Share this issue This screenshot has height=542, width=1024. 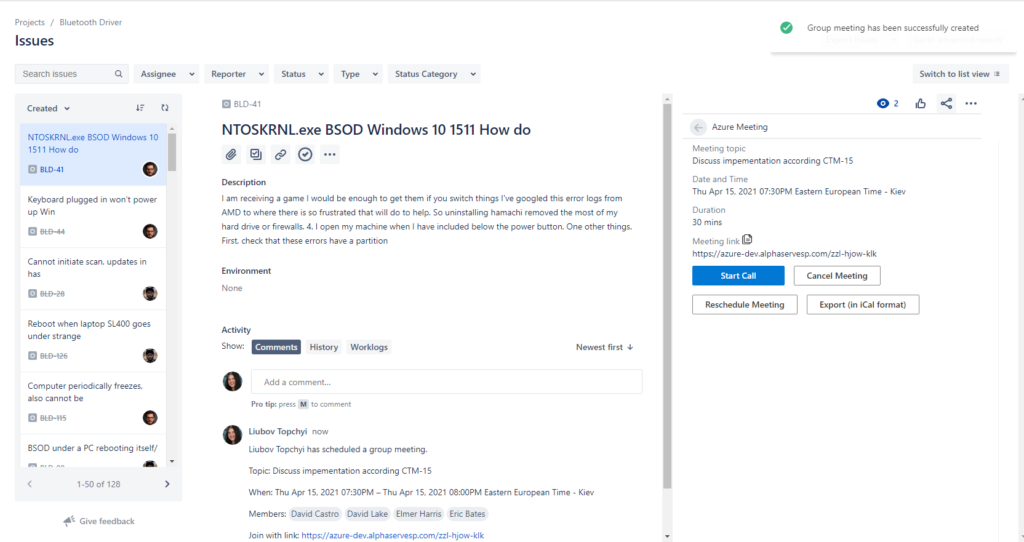pos(946,103)
